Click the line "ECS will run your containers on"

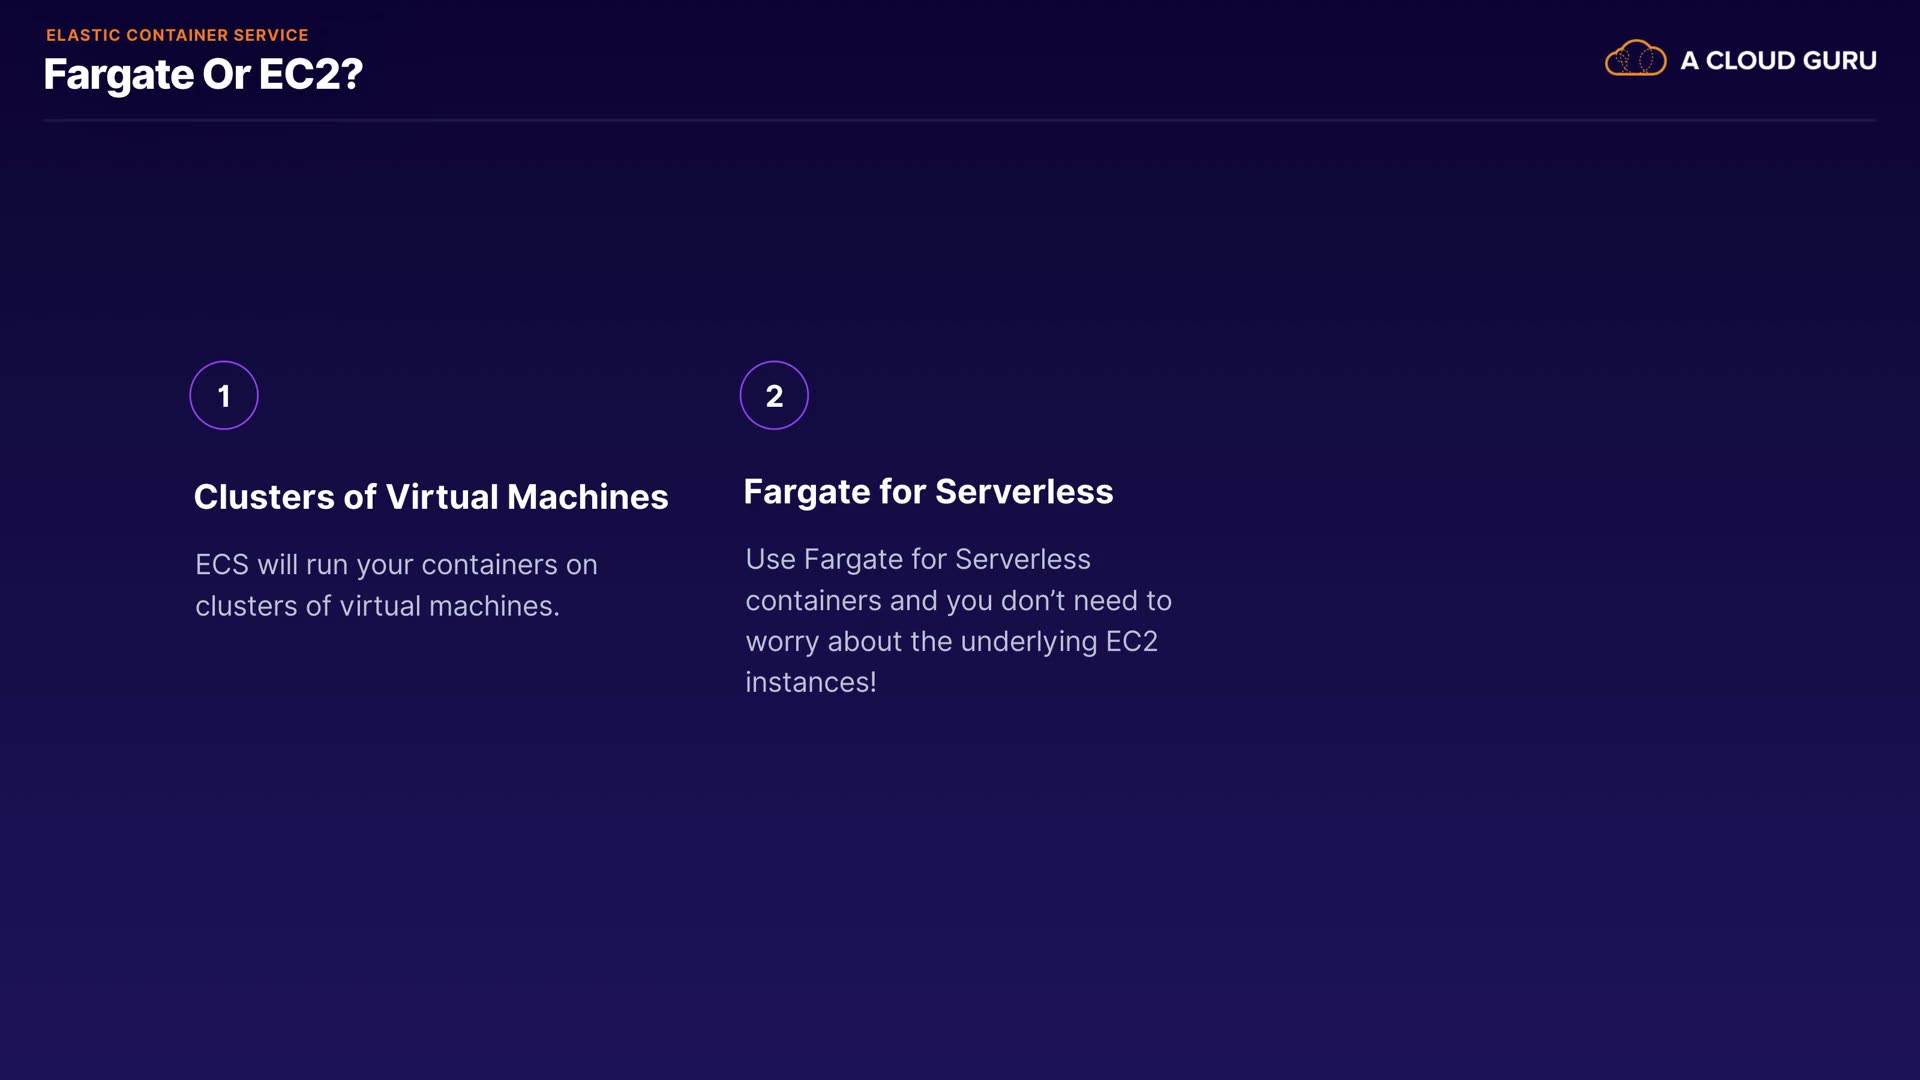(396, 564)
